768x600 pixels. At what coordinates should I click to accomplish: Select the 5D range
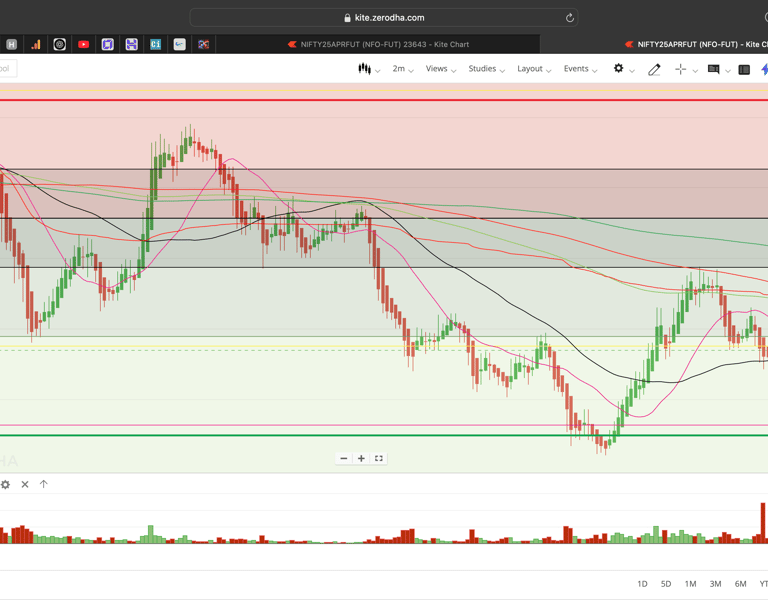(x=666, y=584)
